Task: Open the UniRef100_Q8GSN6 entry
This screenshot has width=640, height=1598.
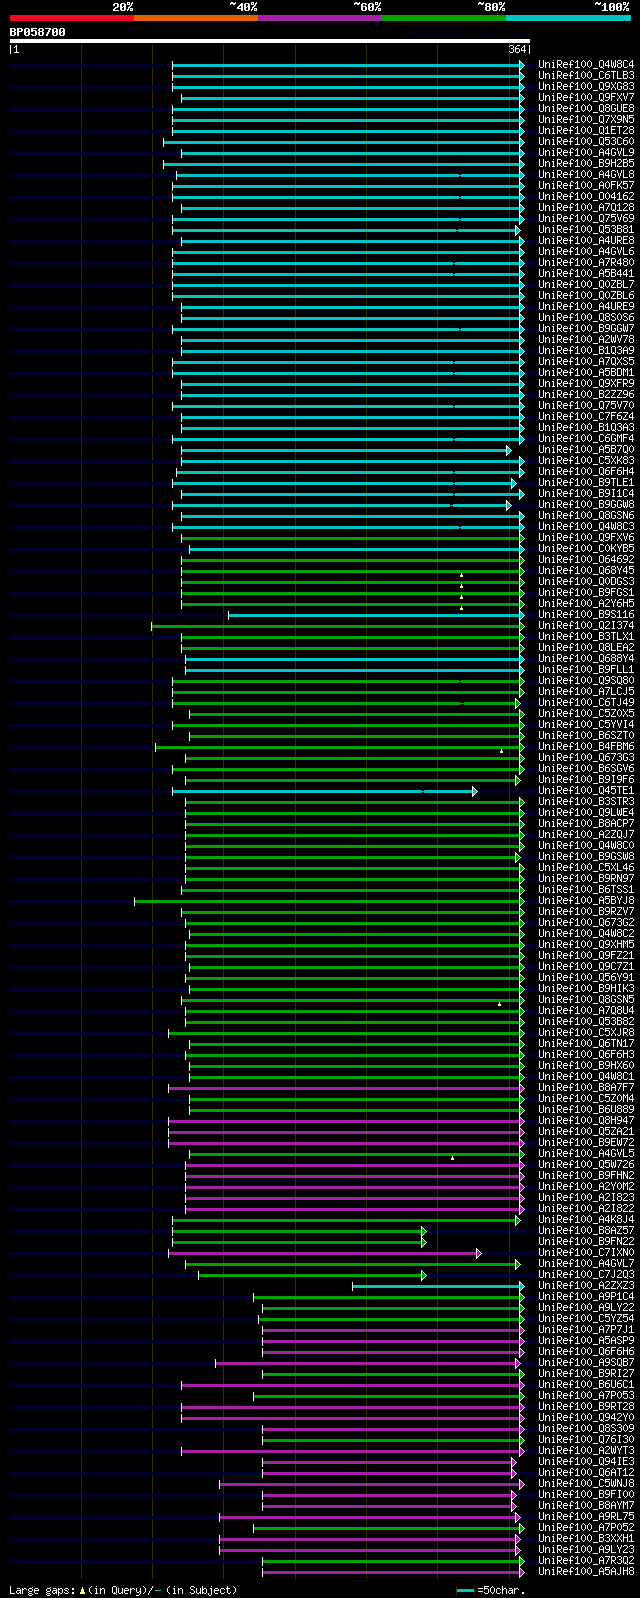Action: [x=586, y=515]
